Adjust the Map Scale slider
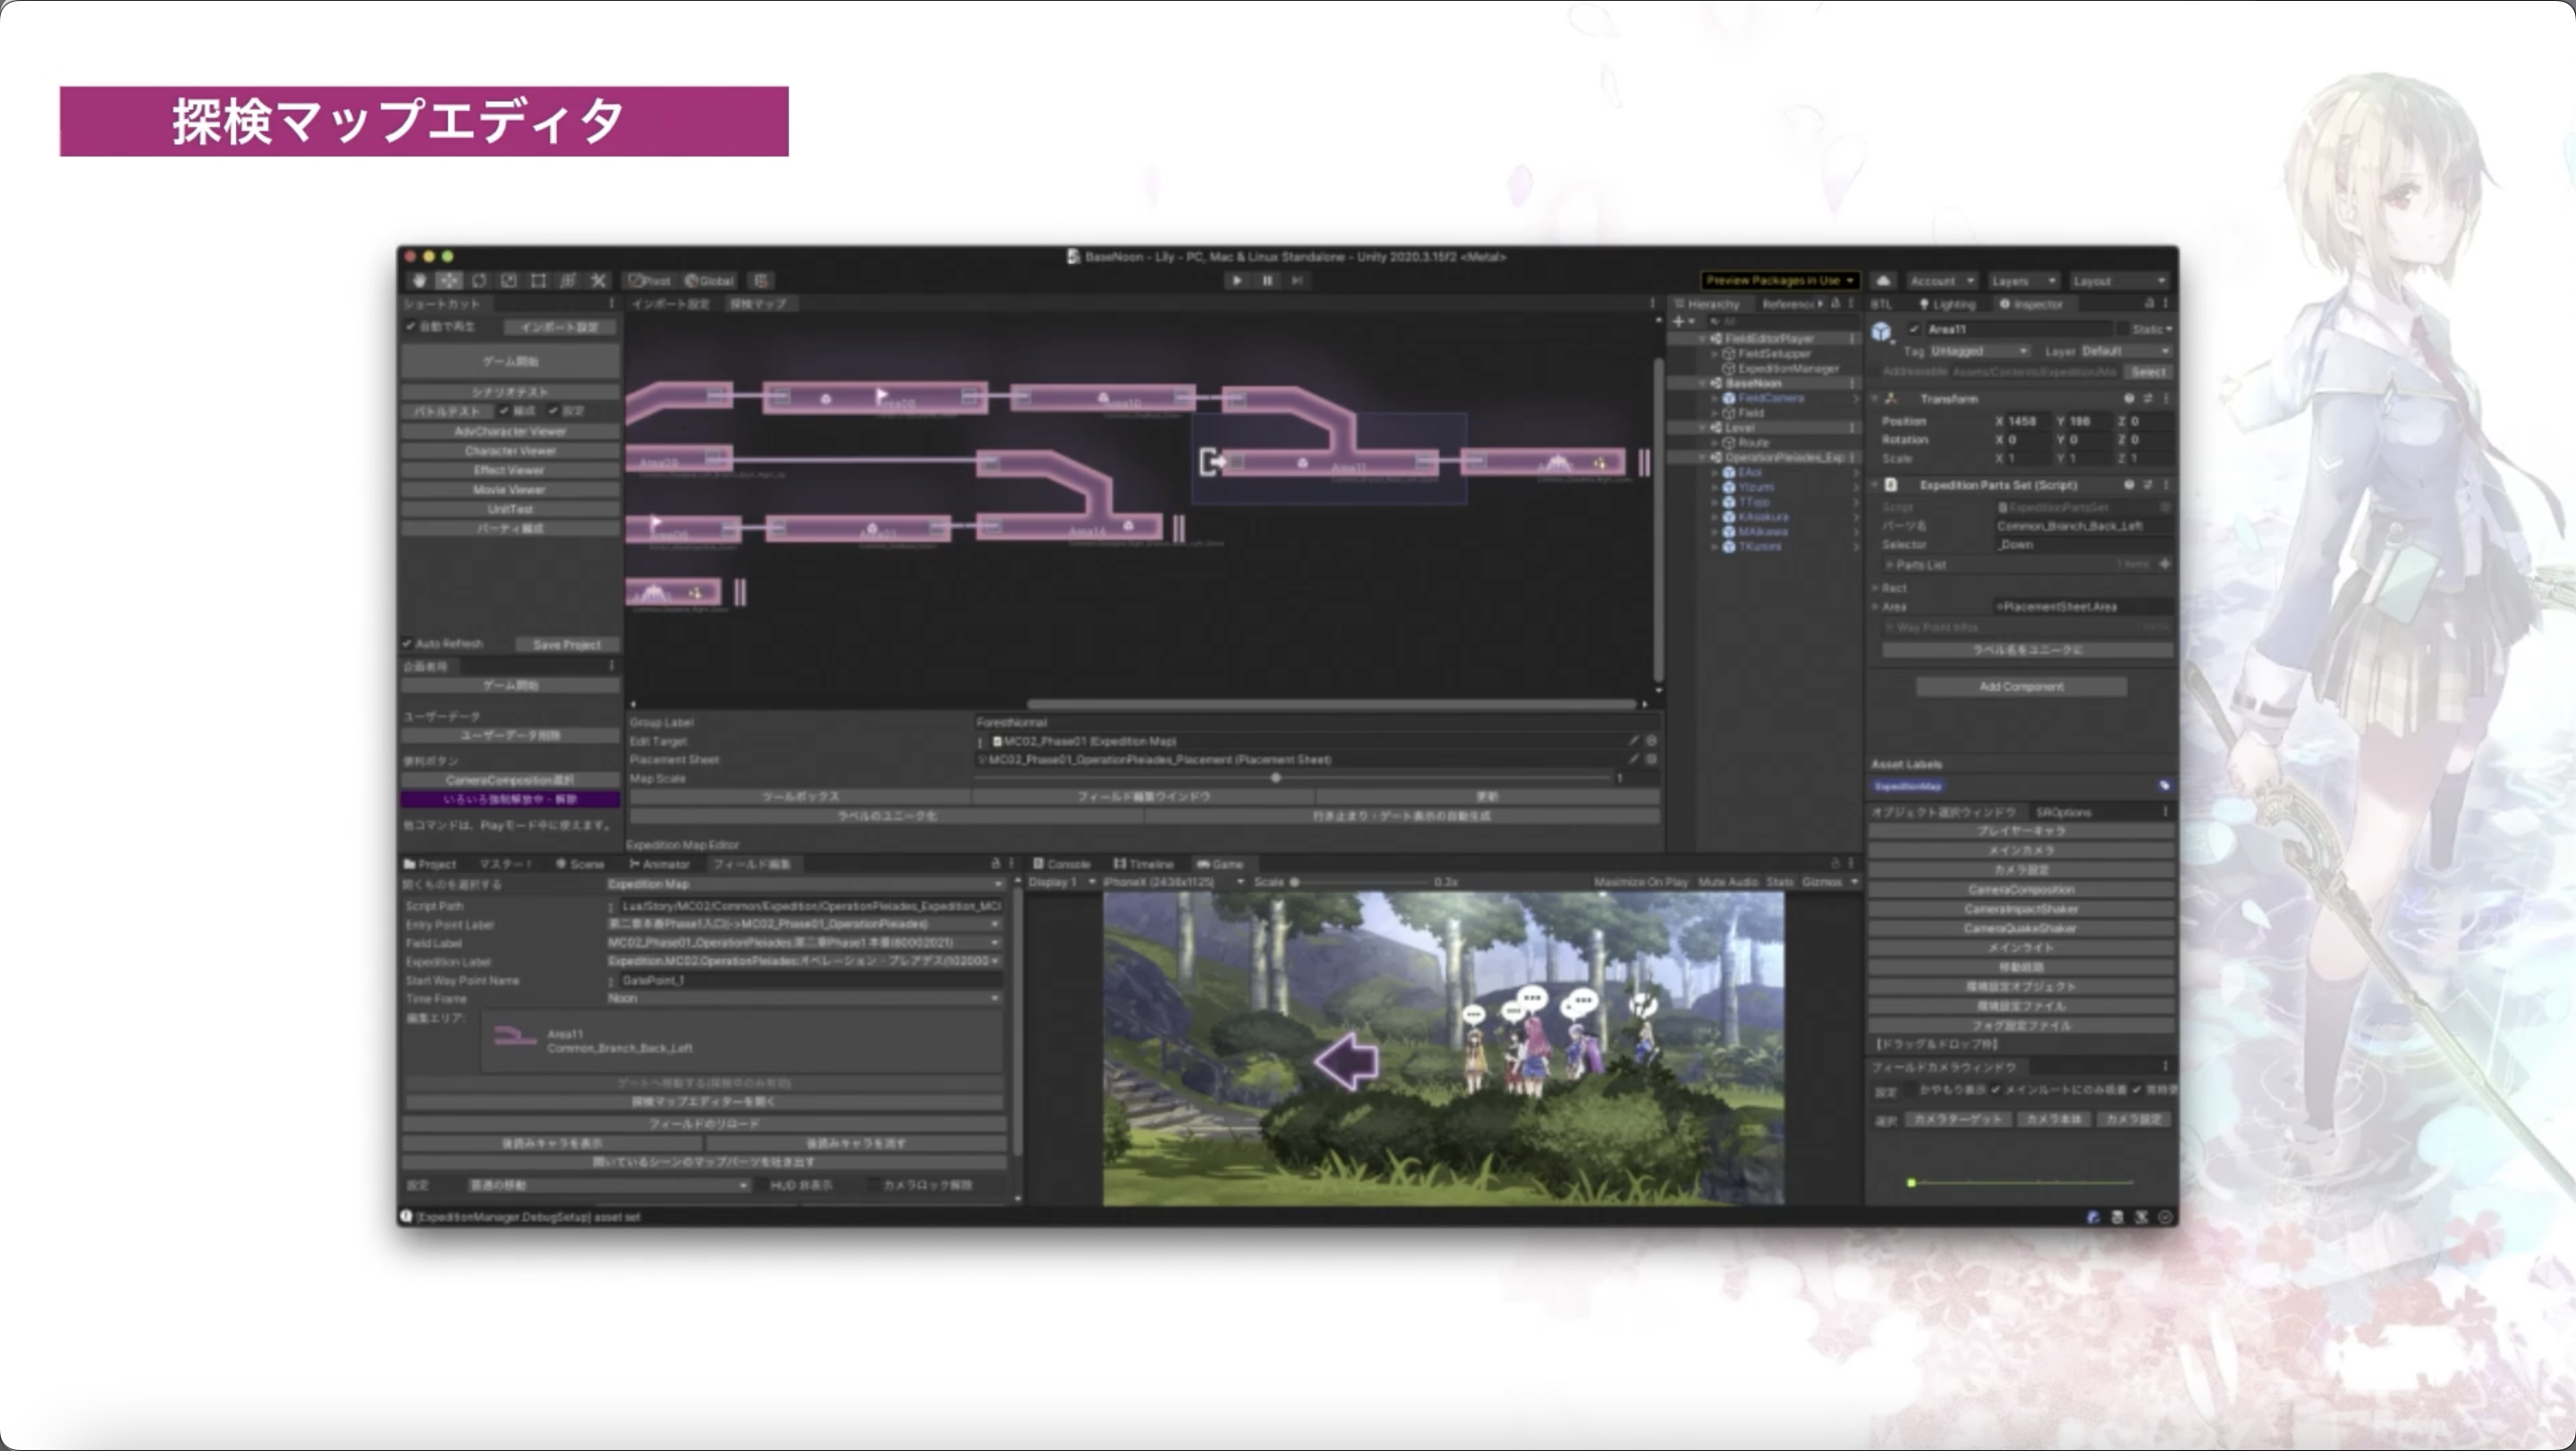 pos(1275,778)
